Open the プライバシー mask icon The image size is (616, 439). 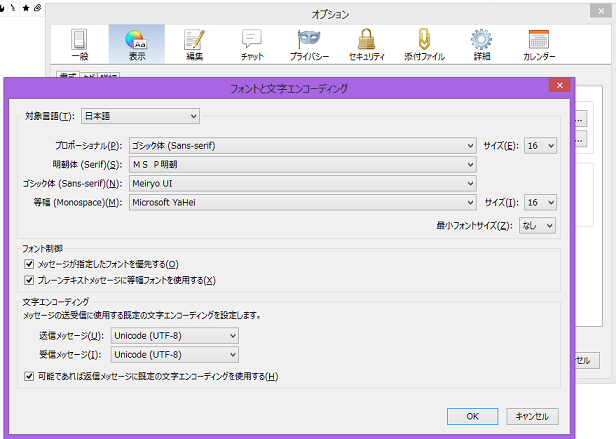pos(310,44)
